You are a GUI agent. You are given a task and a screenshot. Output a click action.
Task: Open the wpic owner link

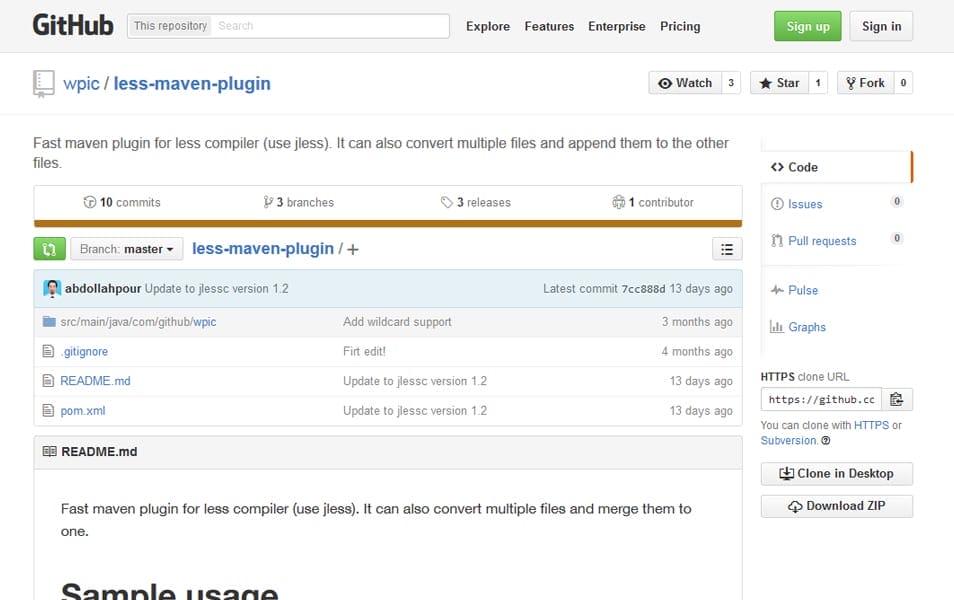[81, 83]
